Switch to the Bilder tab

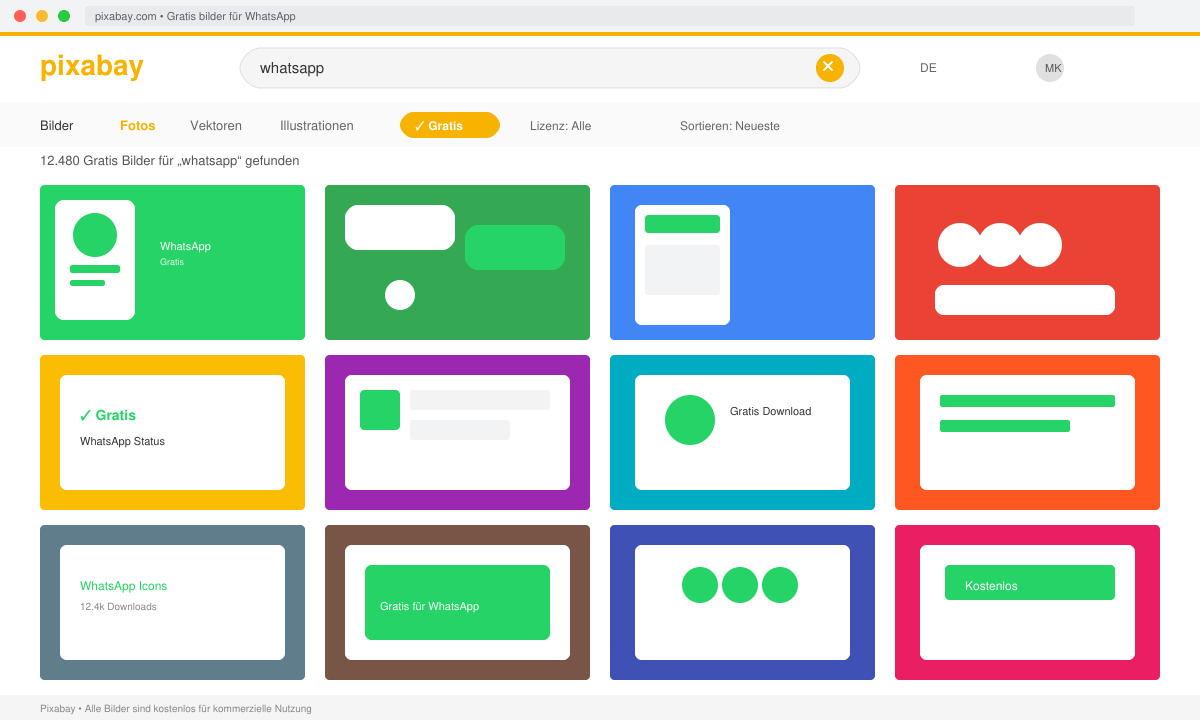pos(57,126)
